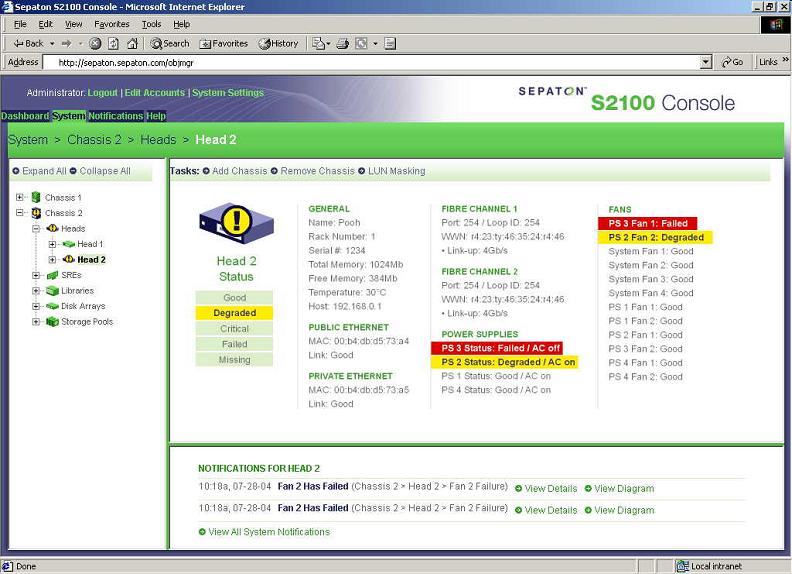Click the SREs icon in tree
The height and width of the screenshot is (574, 792).
click(x=53, y=275)
